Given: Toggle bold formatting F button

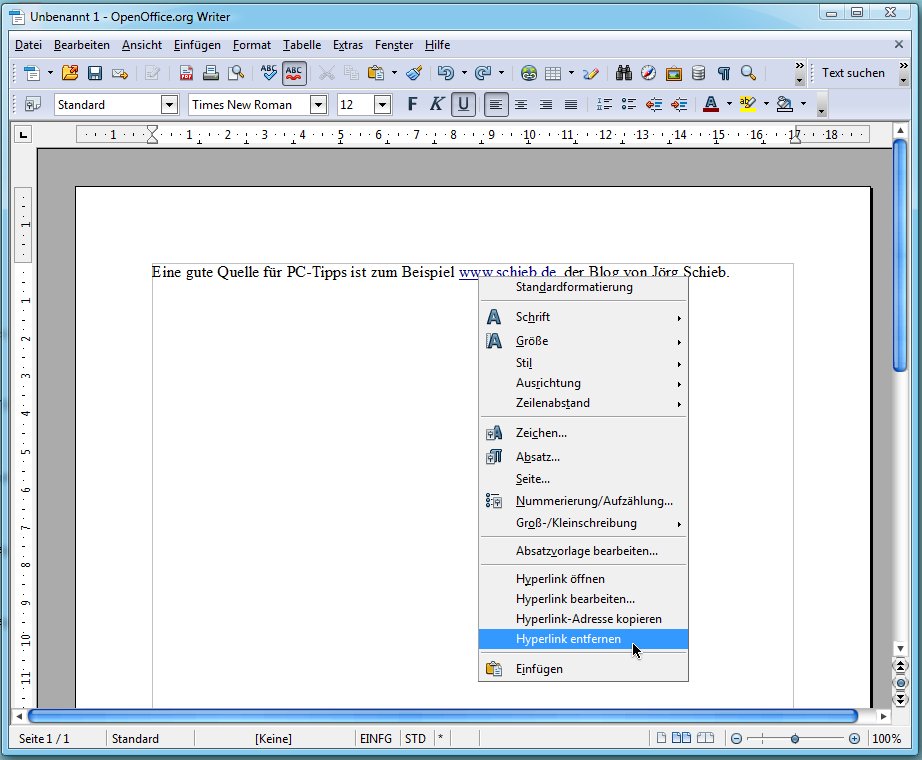Looking at the screenshot, I should pyautogui.click(x=413, y=105).
